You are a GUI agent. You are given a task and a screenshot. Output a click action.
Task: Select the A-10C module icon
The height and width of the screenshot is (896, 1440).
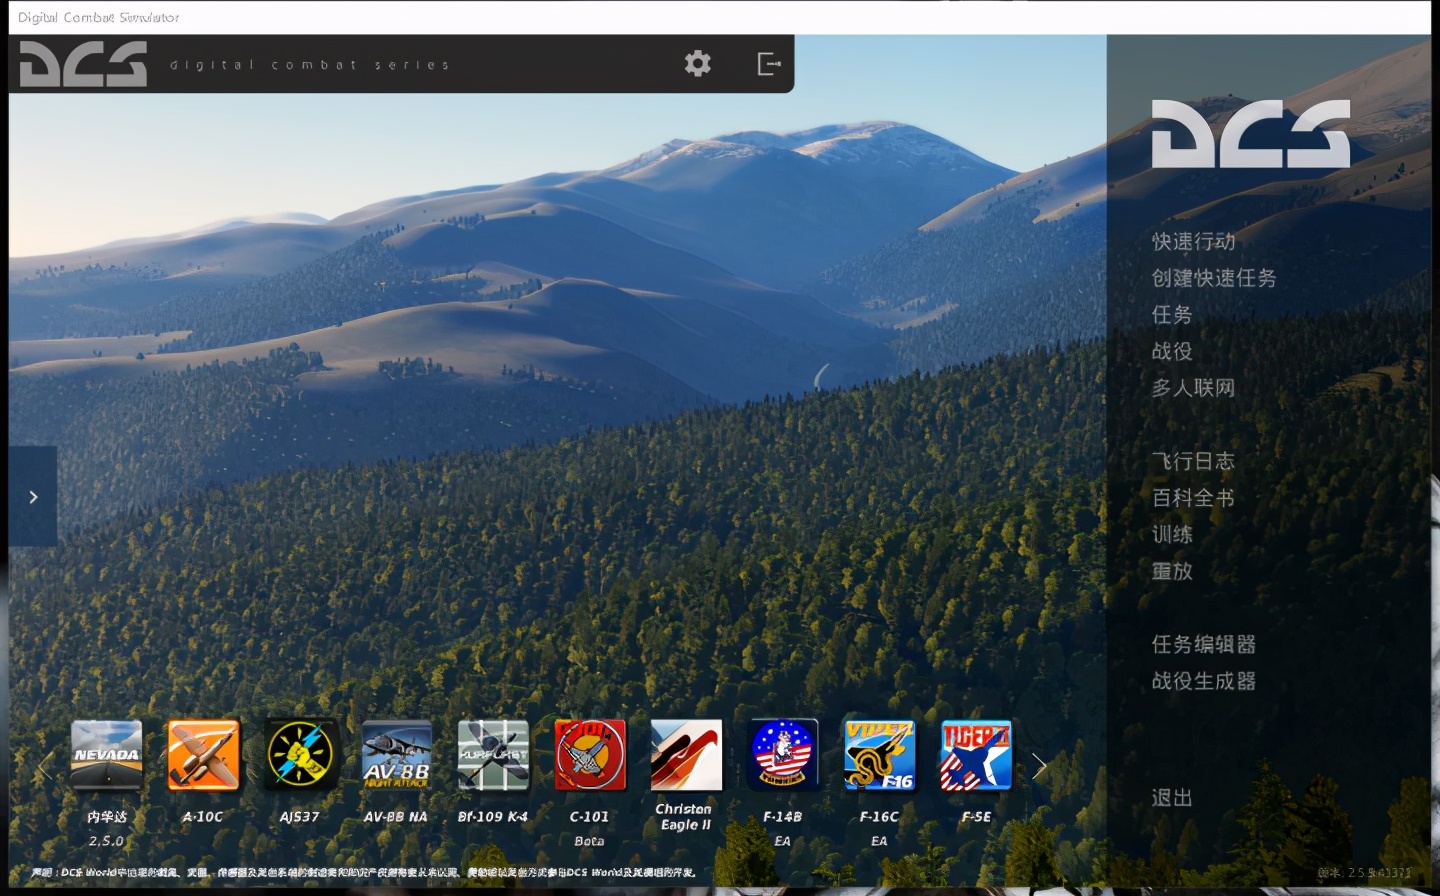203,755
